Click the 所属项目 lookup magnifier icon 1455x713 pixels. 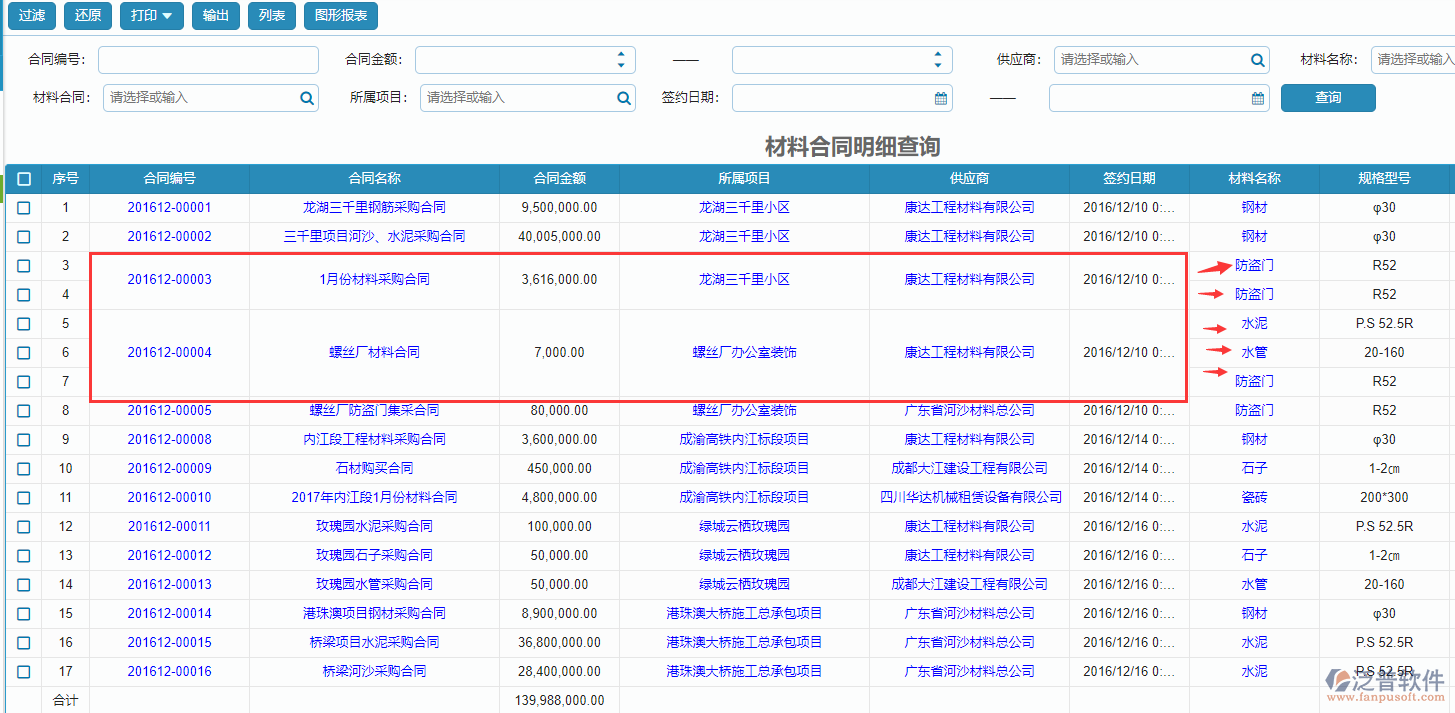coord(623,98)
